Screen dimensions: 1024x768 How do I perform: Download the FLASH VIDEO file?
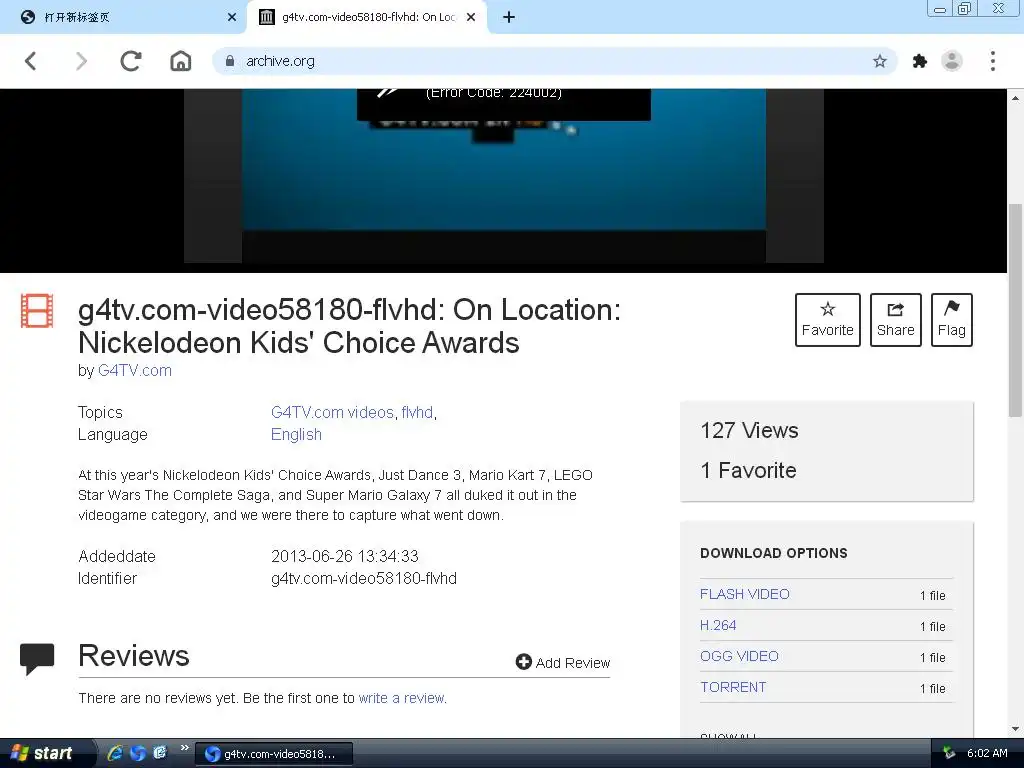click(x=744, y=594)
